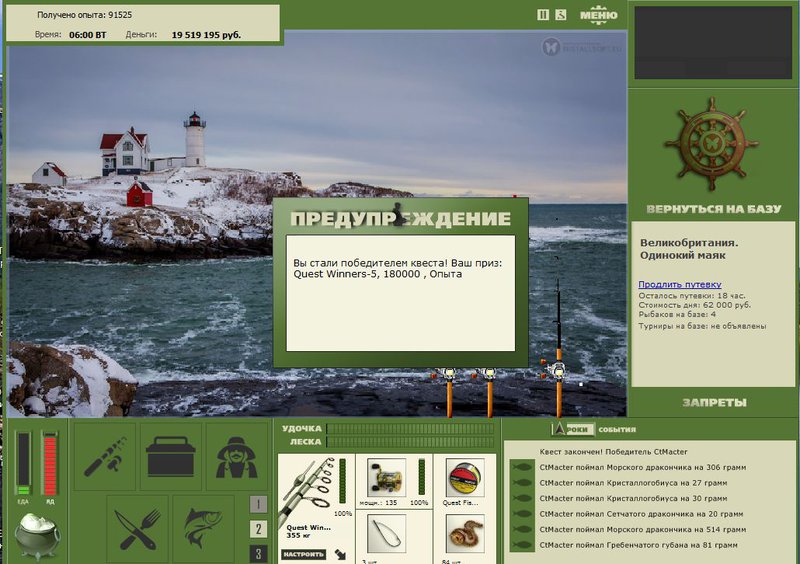Click the pause icon in top bar

[543, 15]
